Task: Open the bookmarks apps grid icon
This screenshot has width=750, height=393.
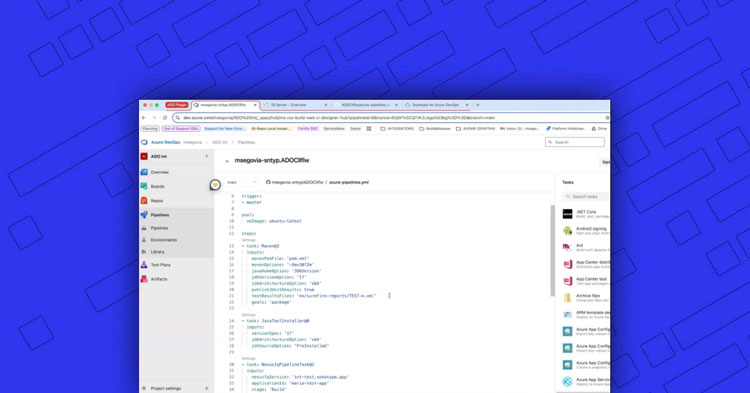Action: (369, 129)
